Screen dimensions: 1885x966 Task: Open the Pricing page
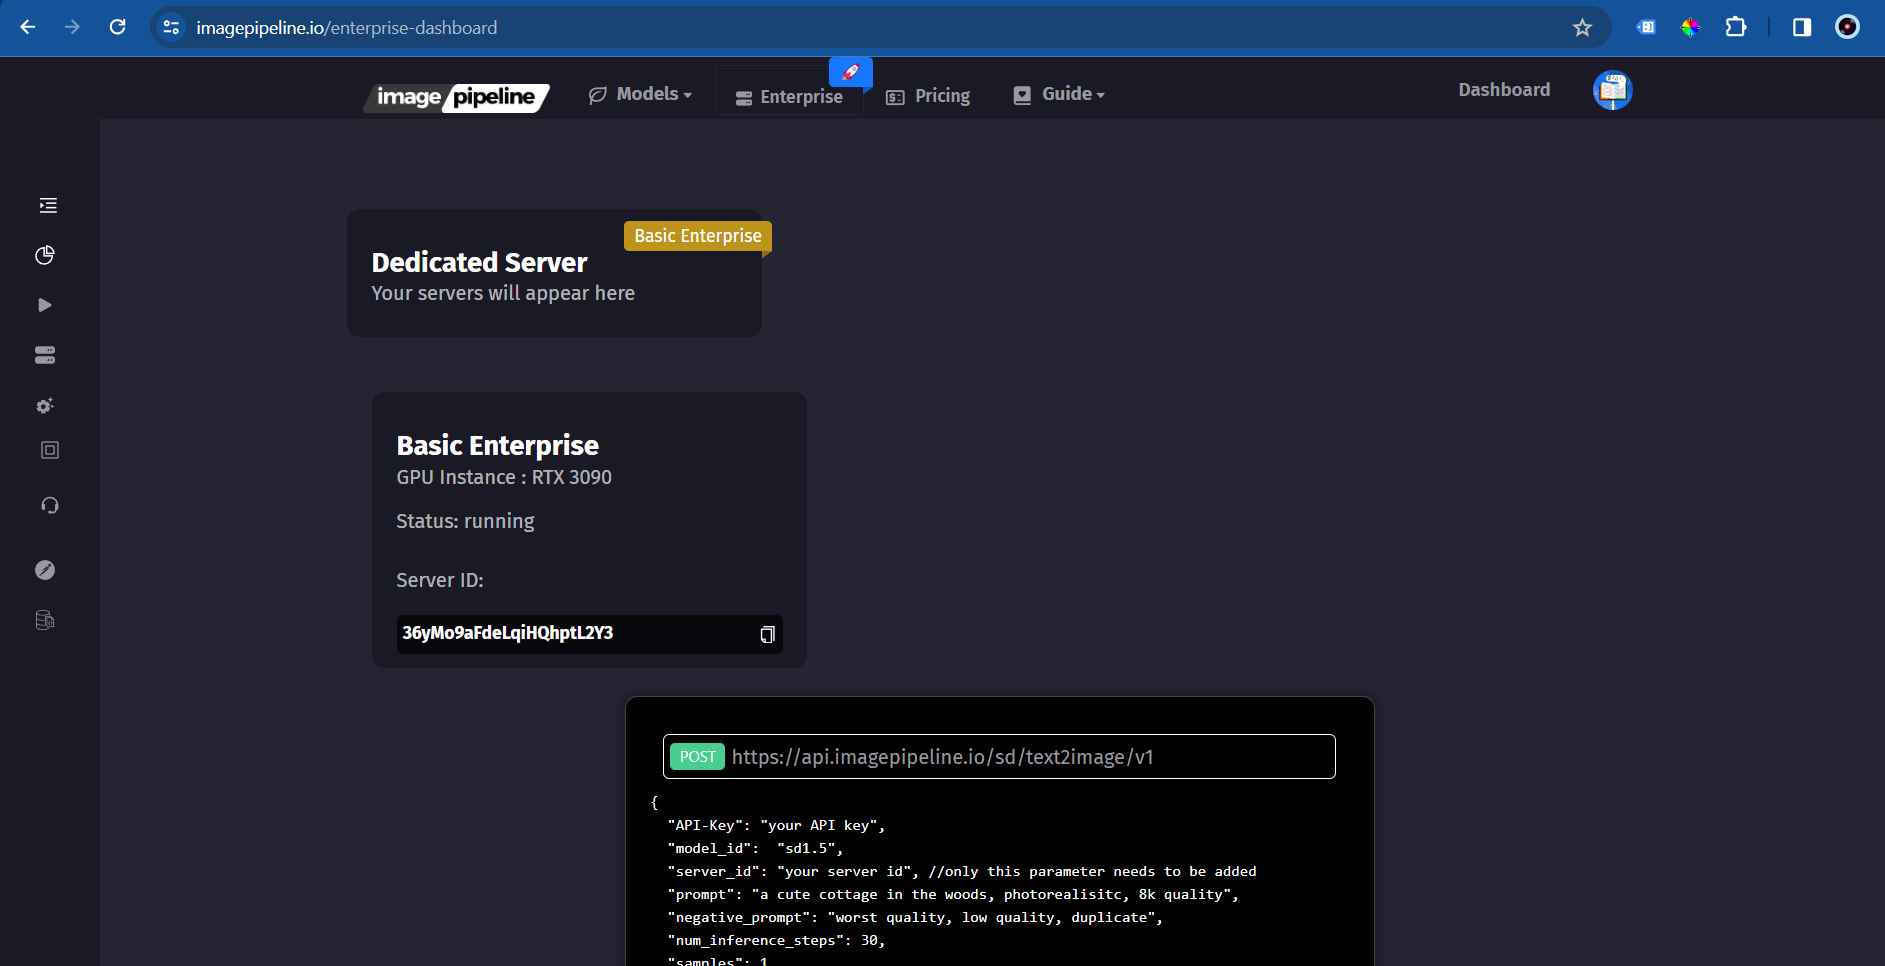(x=928, y=96)
